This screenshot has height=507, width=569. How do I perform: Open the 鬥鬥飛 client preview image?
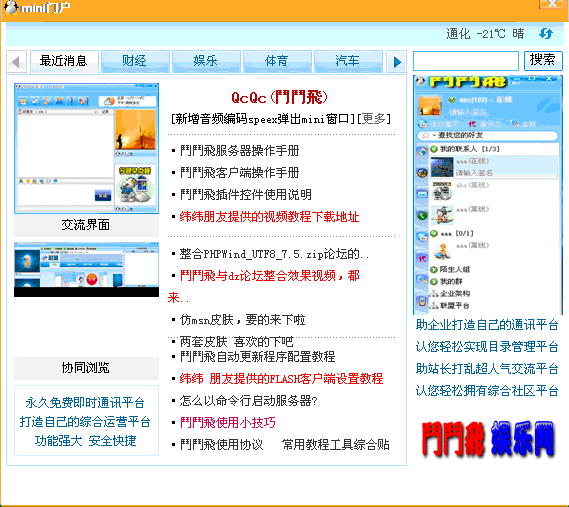coord(488,195)
